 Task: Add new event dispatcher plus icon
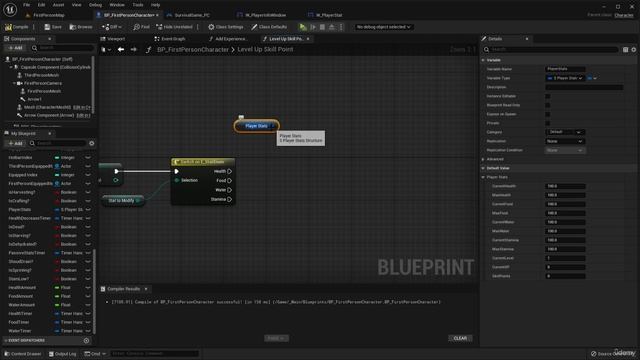pos(86,340)
